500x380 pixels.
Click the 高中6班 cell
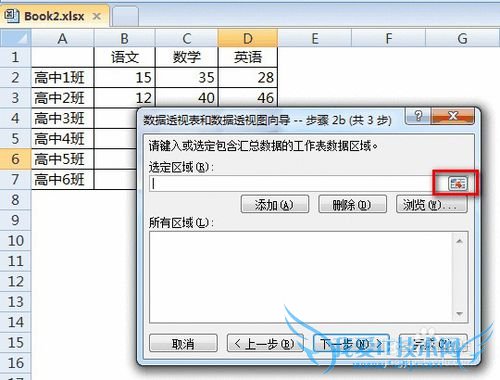[63, 179]
